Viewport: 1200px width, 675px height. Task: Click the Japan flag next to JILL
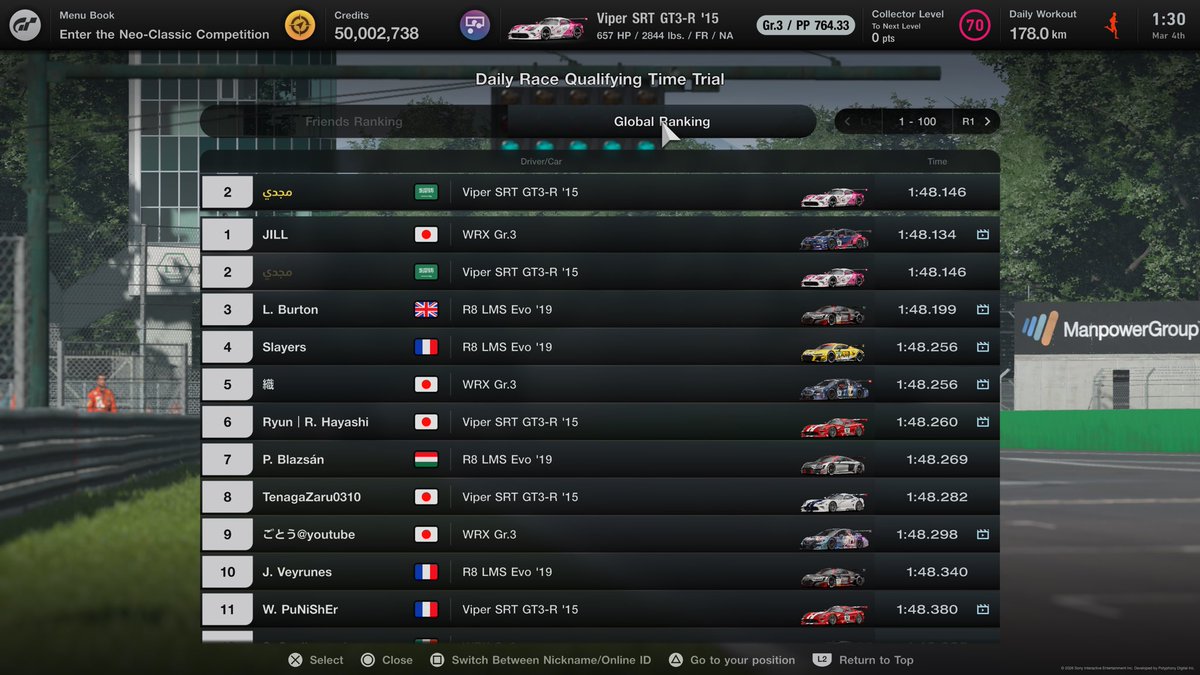pyautogui.click(x=426, y=235)
